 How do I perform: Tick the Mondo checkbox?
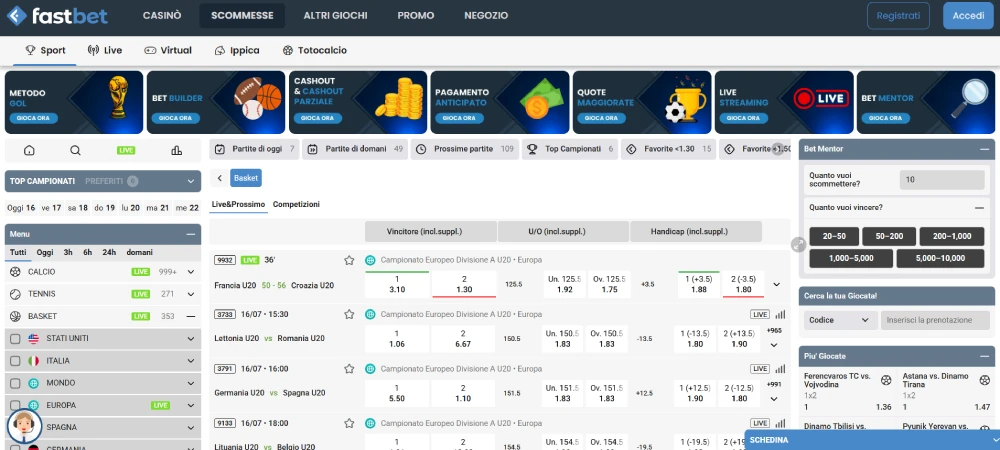pos(15,383)
